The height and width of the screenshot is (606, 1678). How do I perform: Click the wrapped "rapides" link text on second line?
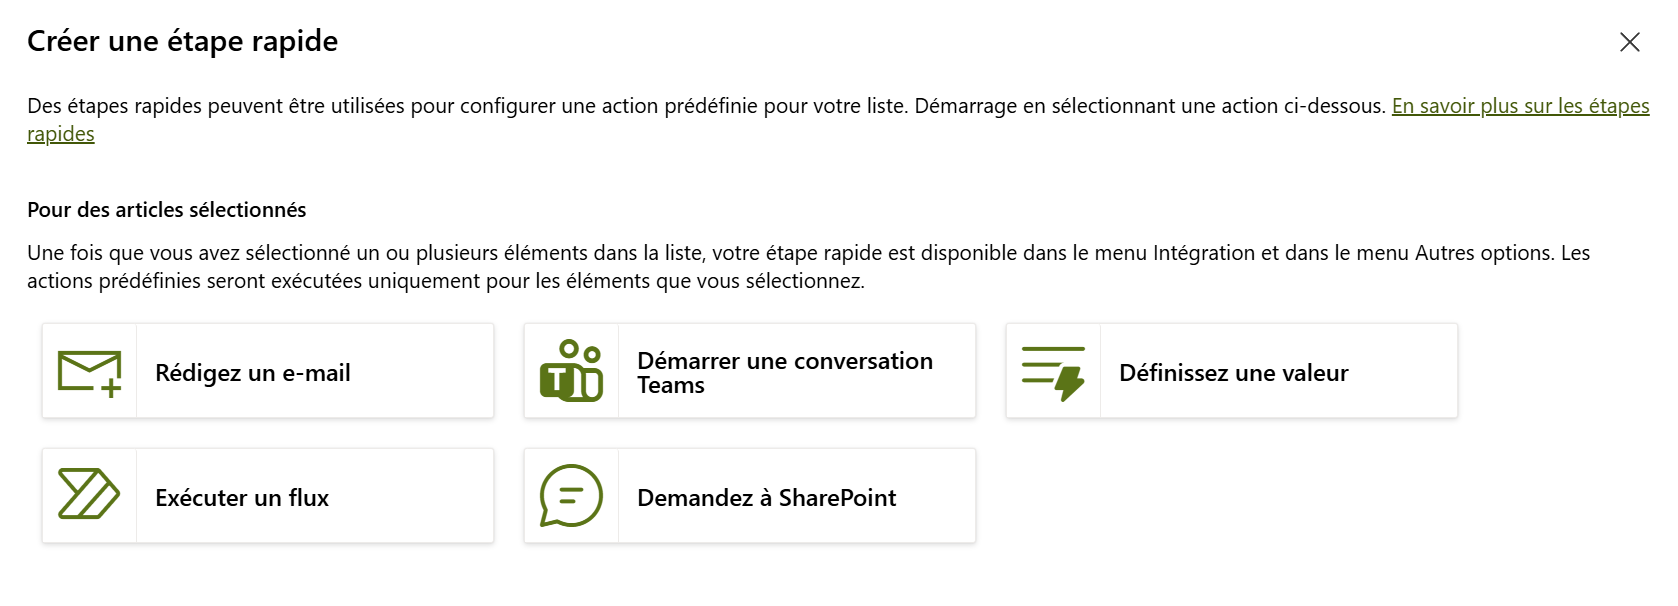[61, 134]
